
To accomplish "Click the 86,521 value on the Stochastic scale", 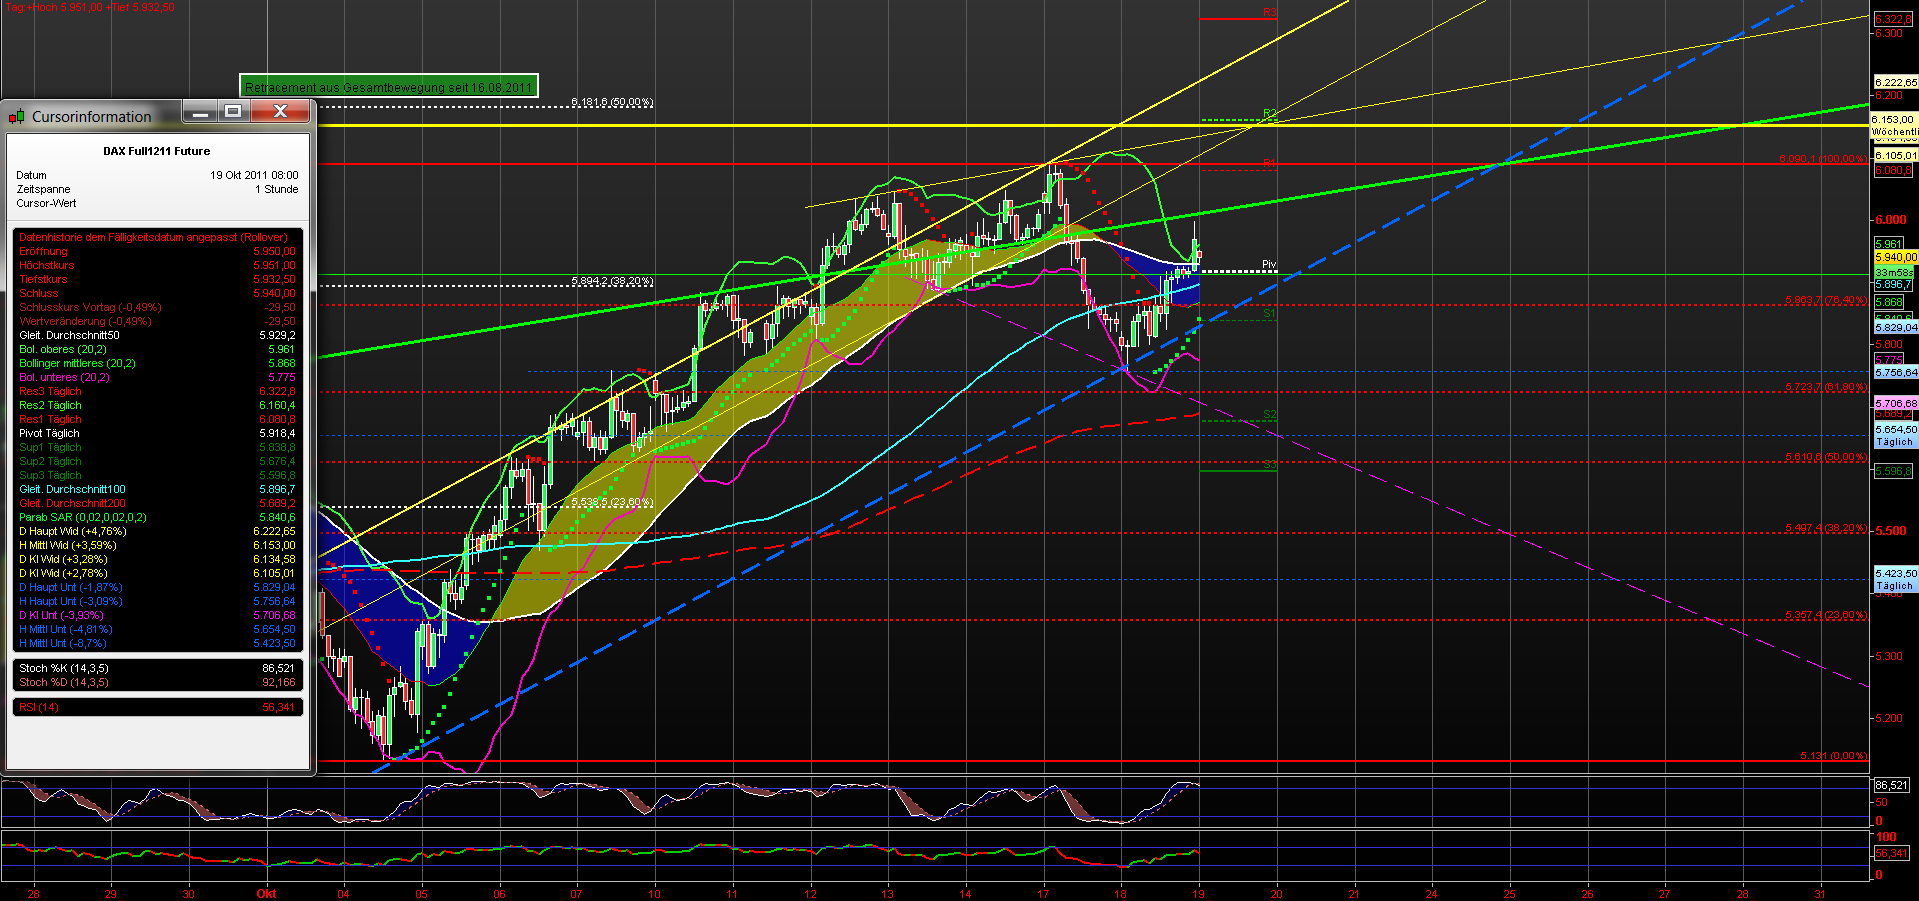I will tap(1893, 786).
